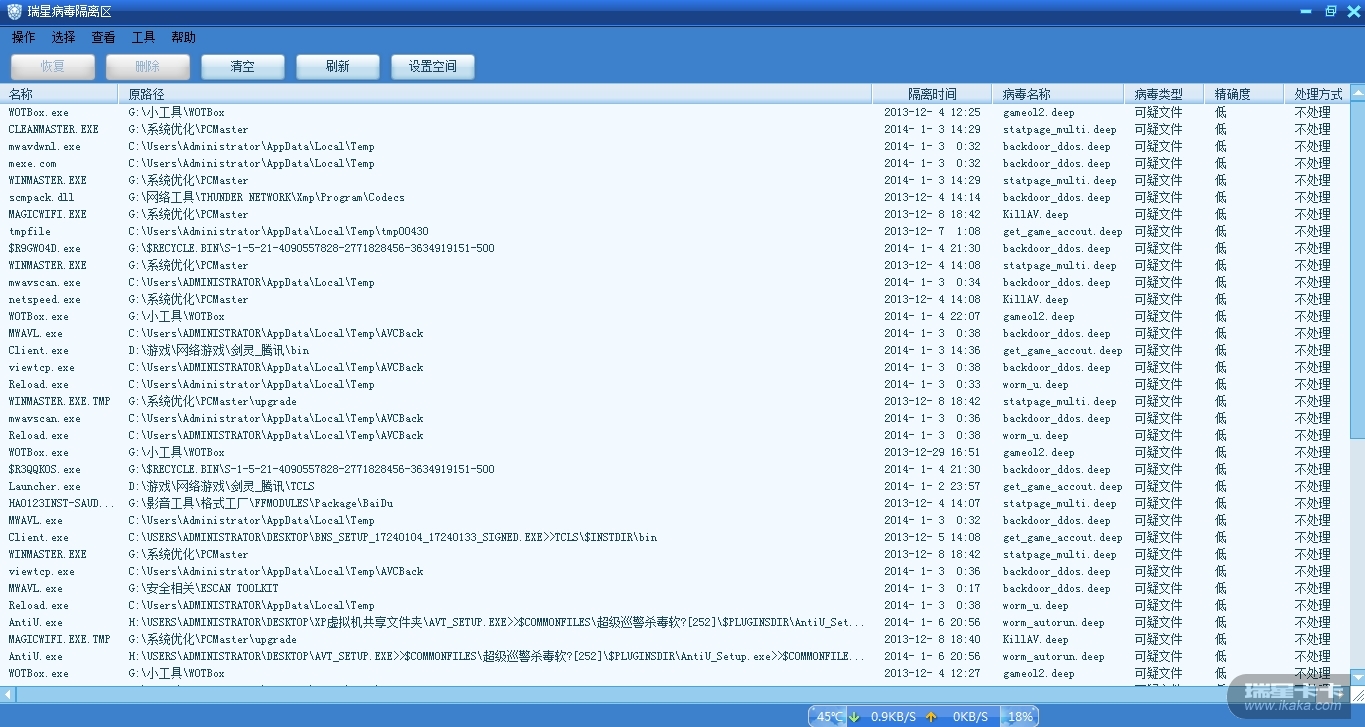
Task: Click the vertical scrollbar up arrow
Action: (1357, 93)
